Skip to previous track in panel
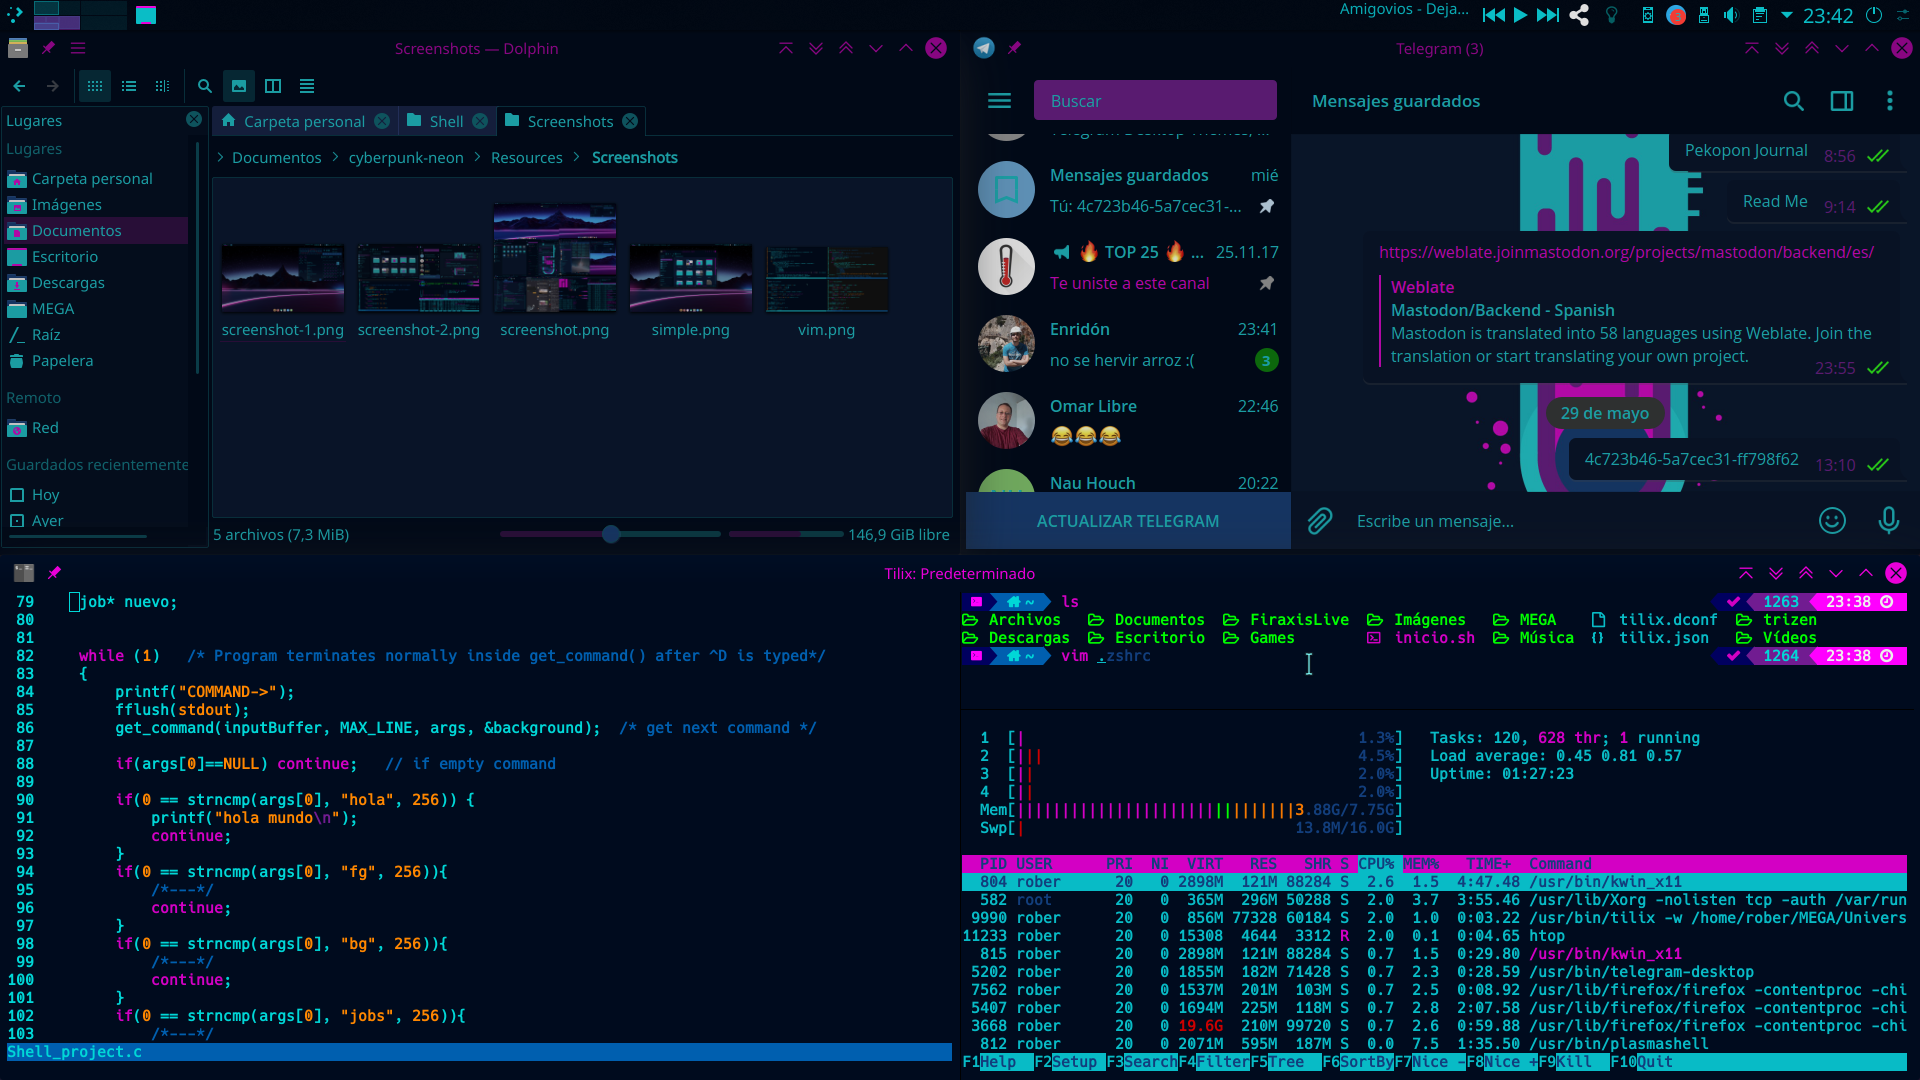Image resolution: width=1920 pixels, height=1080 pixels. pyautogui.click(x=1493, y=15)
